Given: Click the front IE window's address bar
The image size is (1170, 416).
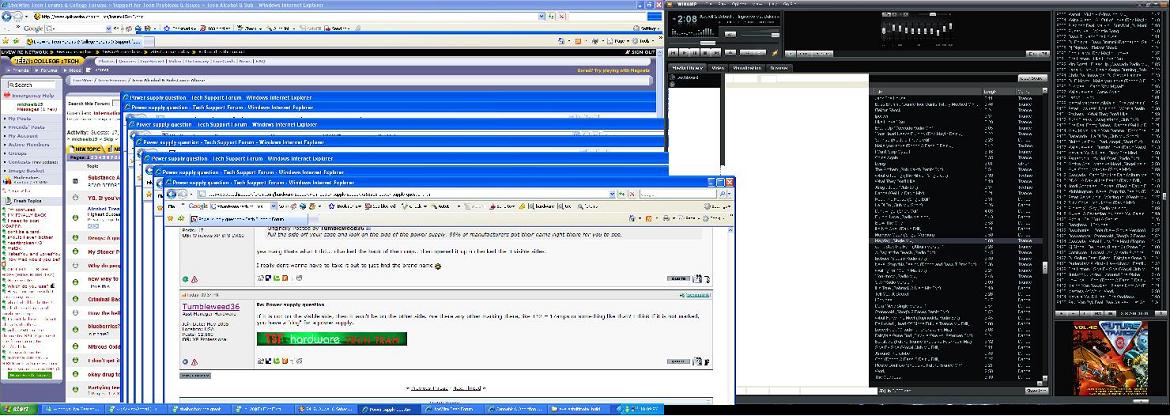Looking at the screenshot, I should click(405, 194).
